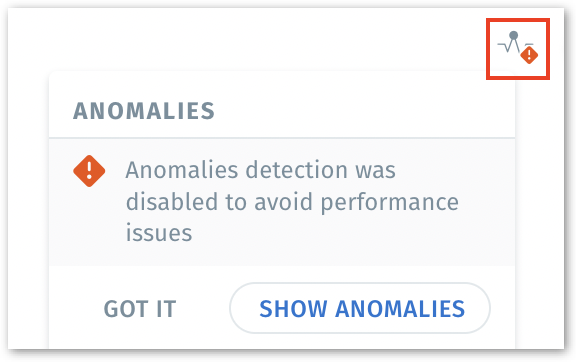This screenshot has width=576, height=362.
Task: Click the ANOMALIES header title
Action: 144,111
